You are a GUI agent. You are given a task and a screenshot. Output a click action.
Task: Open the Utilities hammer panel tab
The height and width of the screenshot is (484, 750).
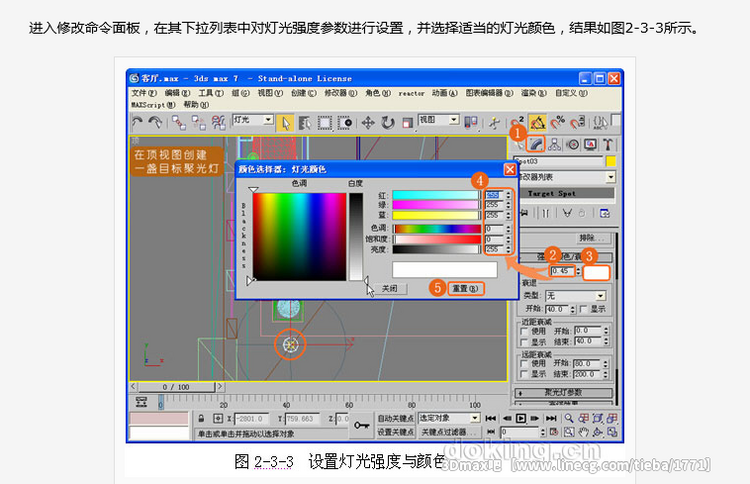608,144
